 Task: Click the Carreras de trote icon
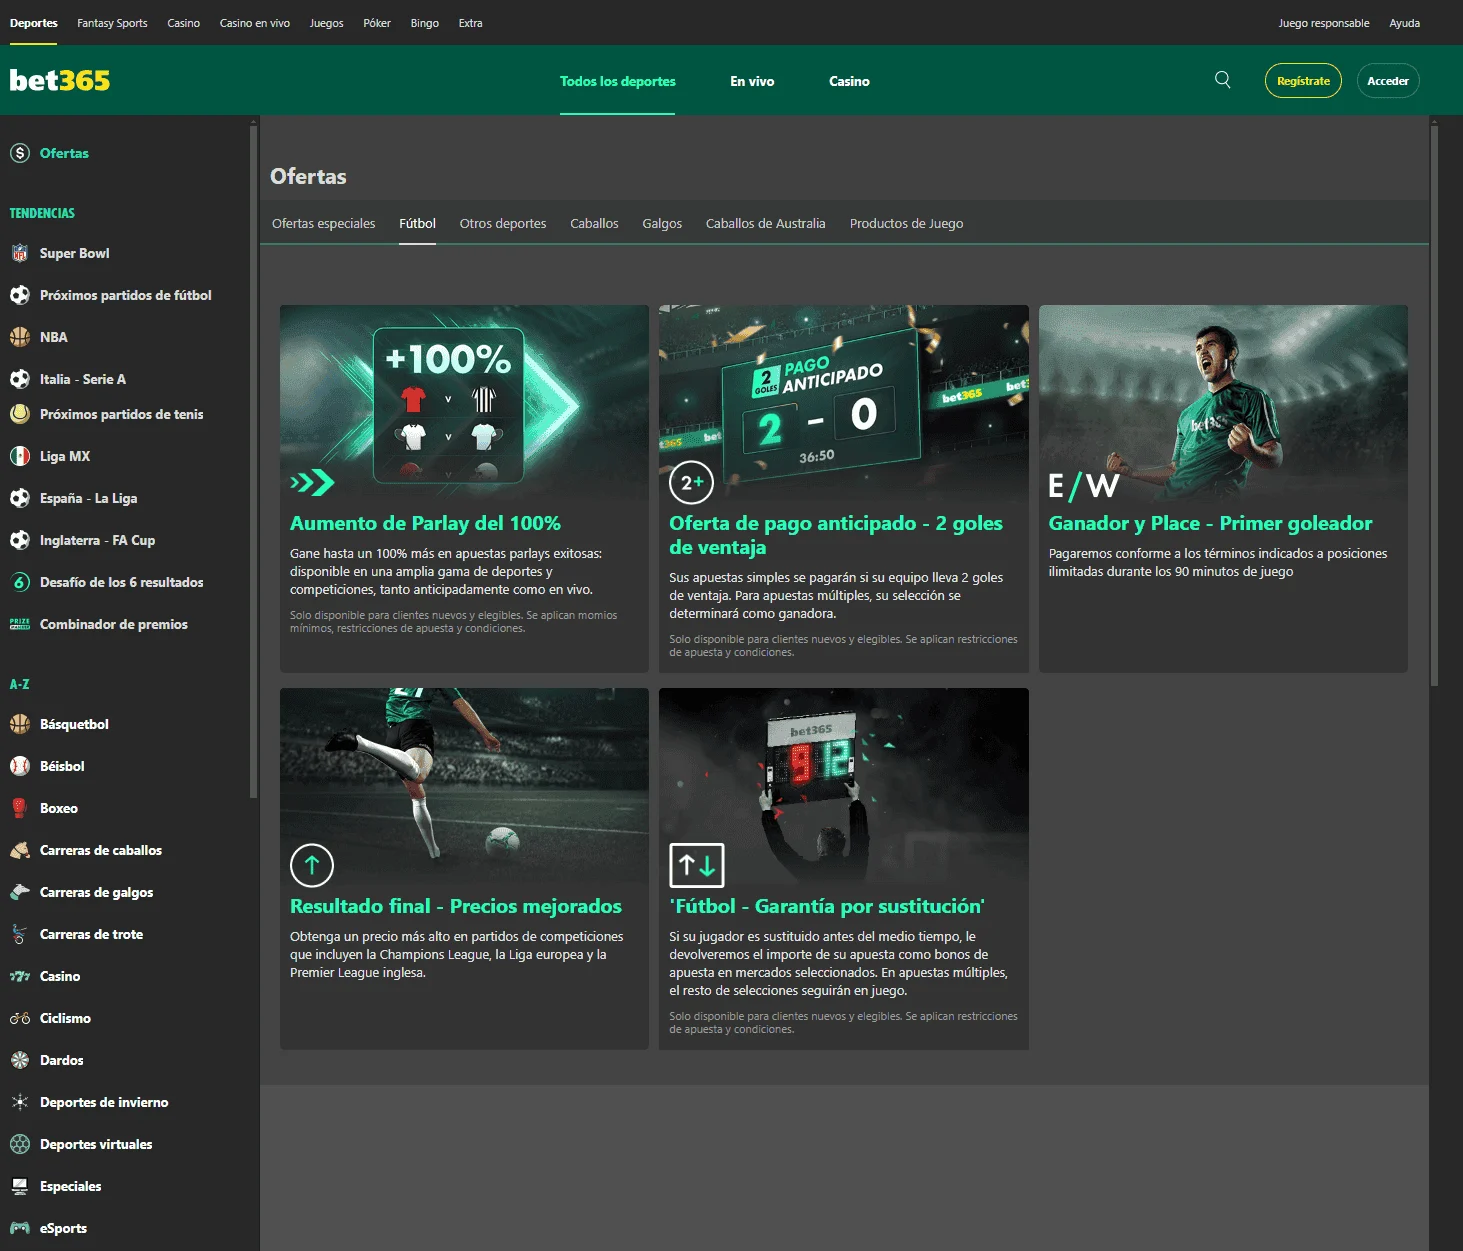point(20,934)
